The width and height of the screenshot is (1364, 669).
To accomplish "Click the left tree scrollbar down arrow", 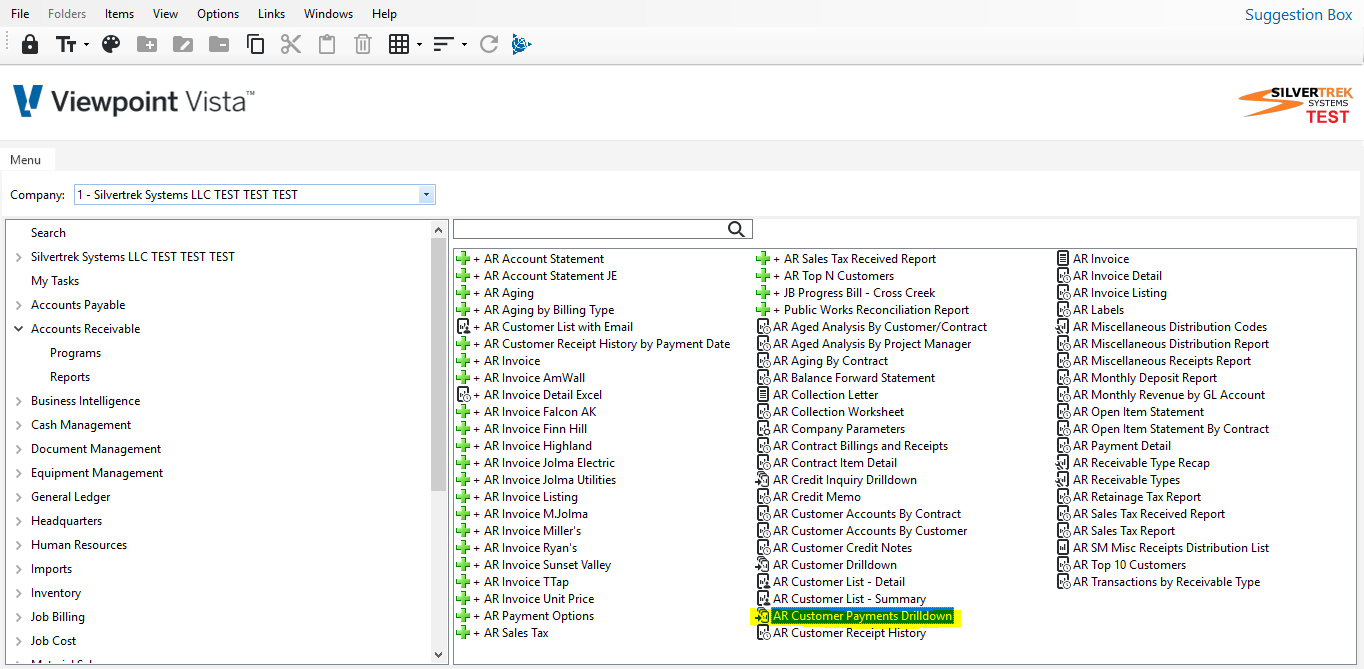I will click(x=438, y=655).
